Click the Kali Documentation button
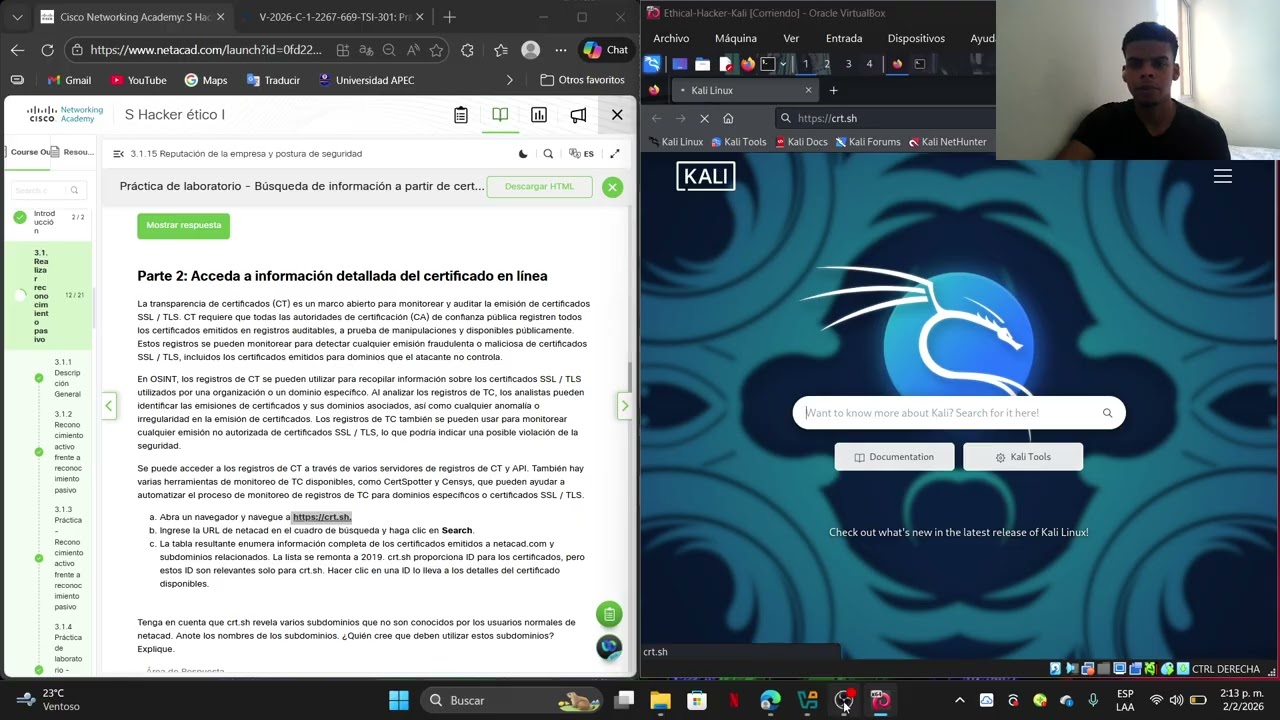Image resolution: width=1280 pixels, height=720 pixels. [894, 457]
